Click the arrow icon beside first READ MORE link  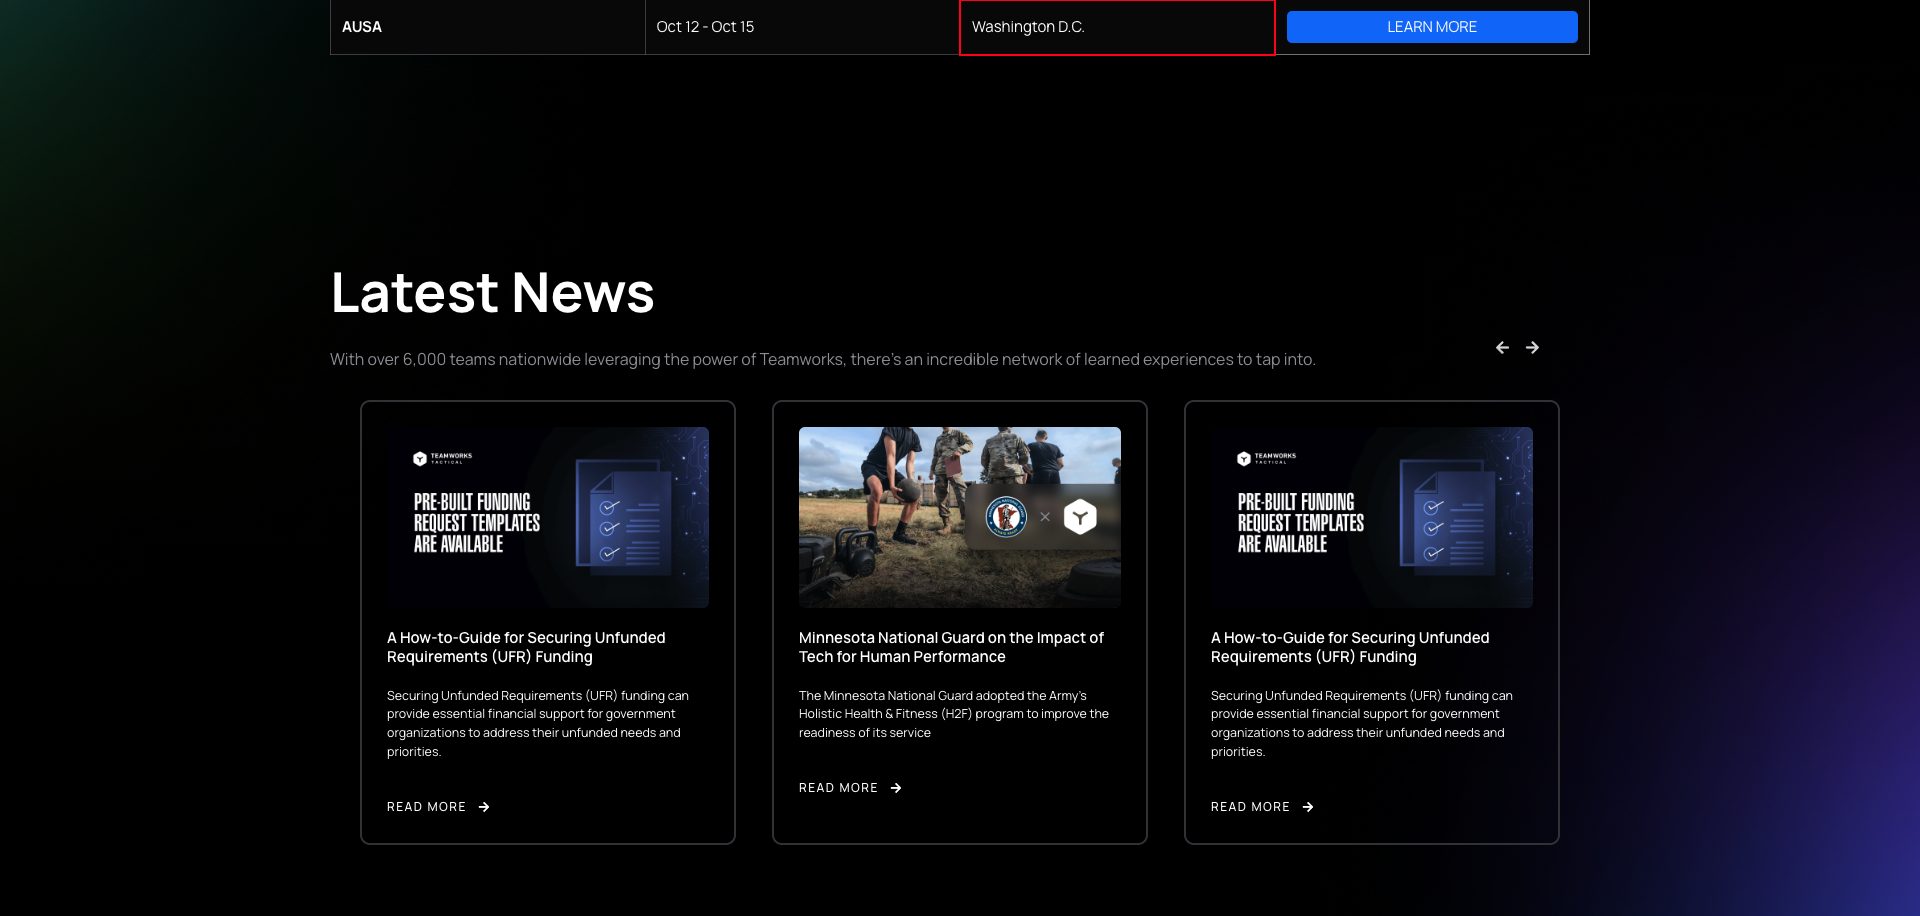point(484,807)
